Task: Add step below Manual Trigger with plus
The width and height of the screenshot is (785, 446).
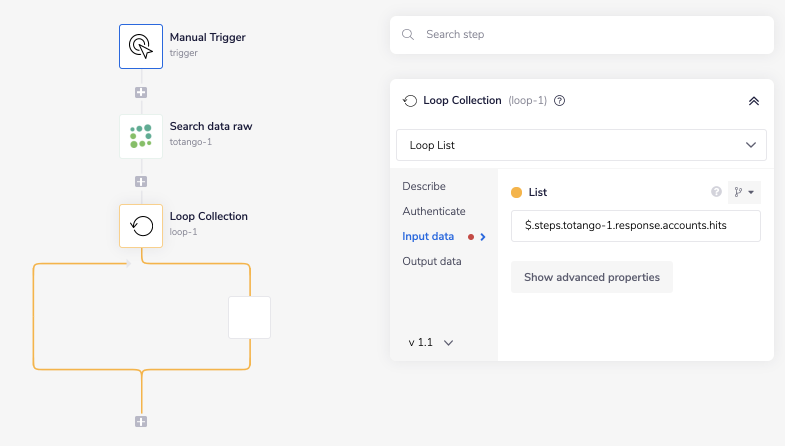Action: [141, 92]
